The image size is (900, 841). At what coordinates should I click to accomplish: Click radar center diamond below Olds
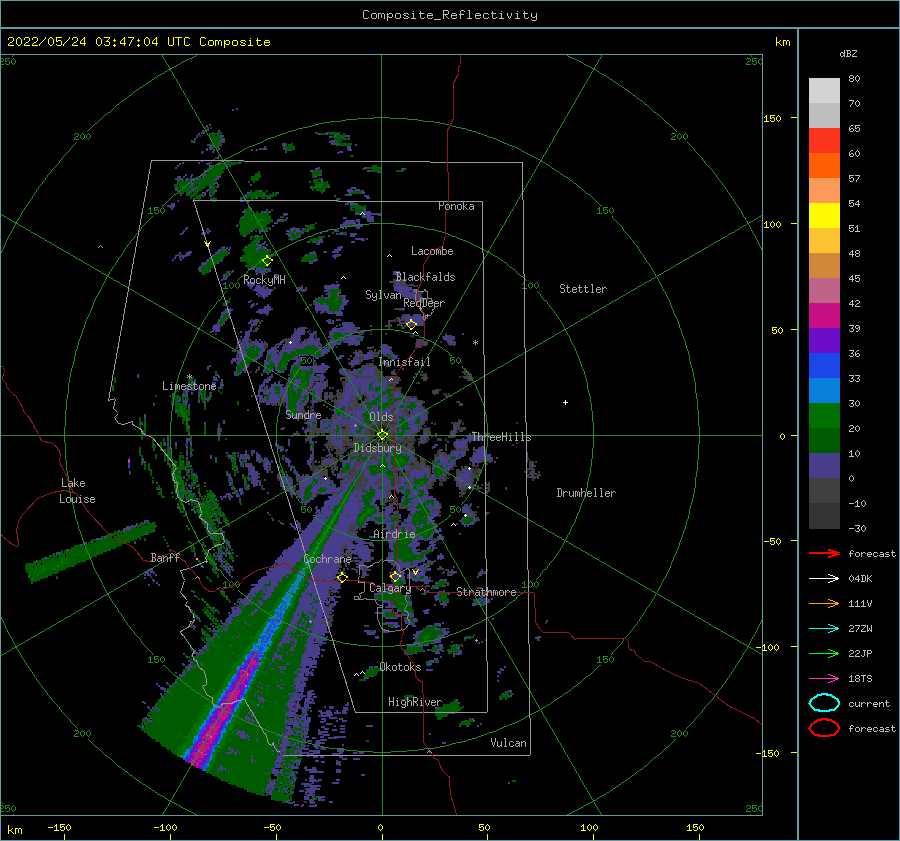tap(382, 435)
